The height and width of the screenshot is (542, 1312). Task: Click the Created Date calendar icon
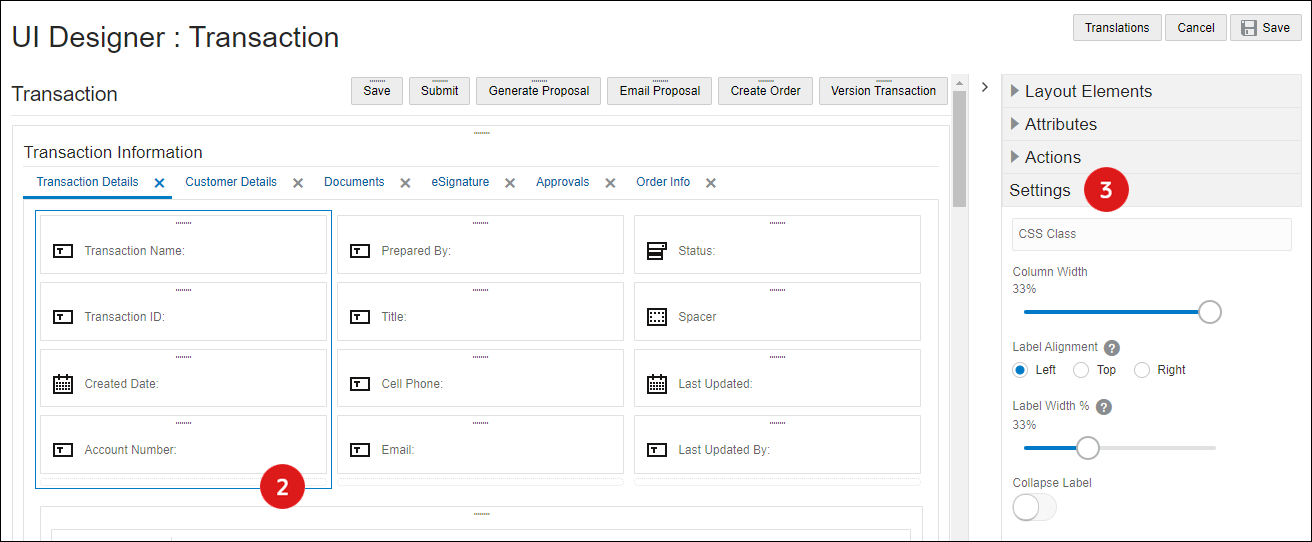click(62, 384)
